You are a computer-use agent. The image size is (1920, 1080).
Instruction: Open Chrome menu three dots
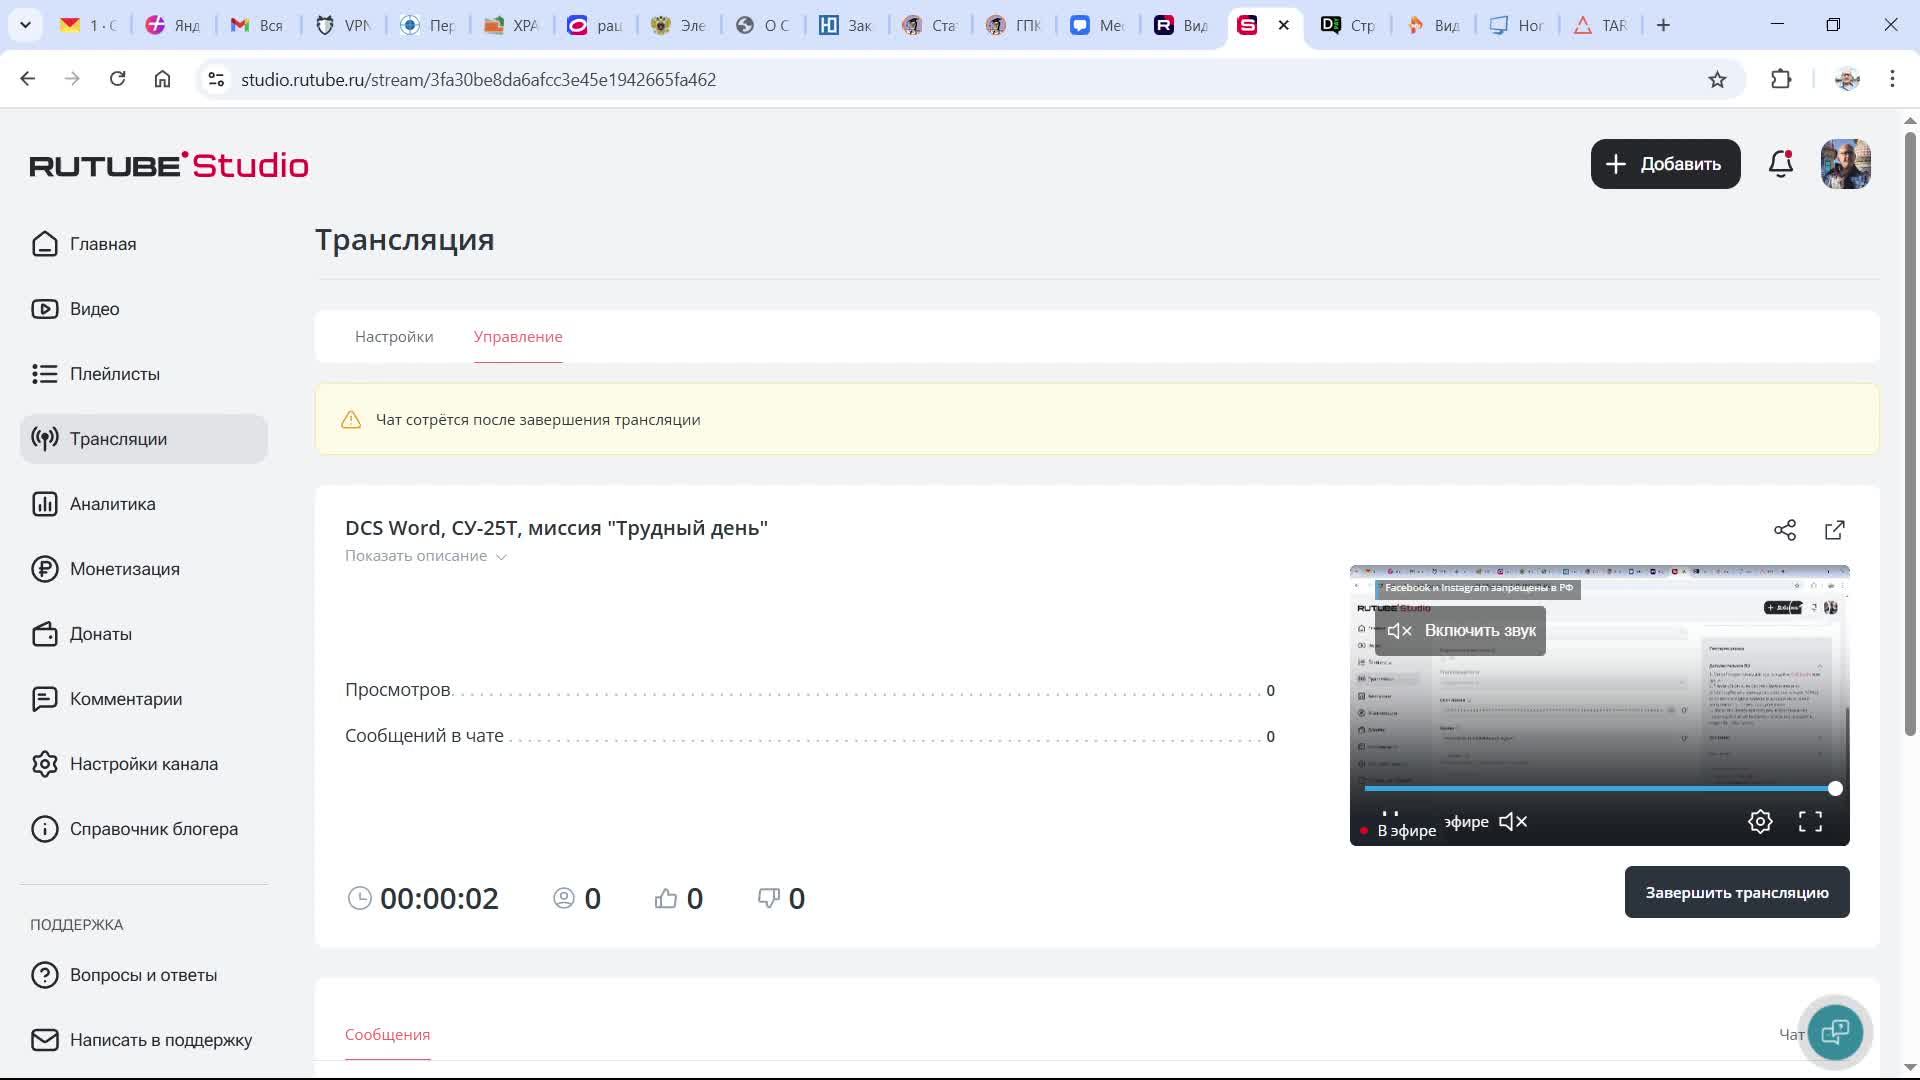[x=1892, y=79]
